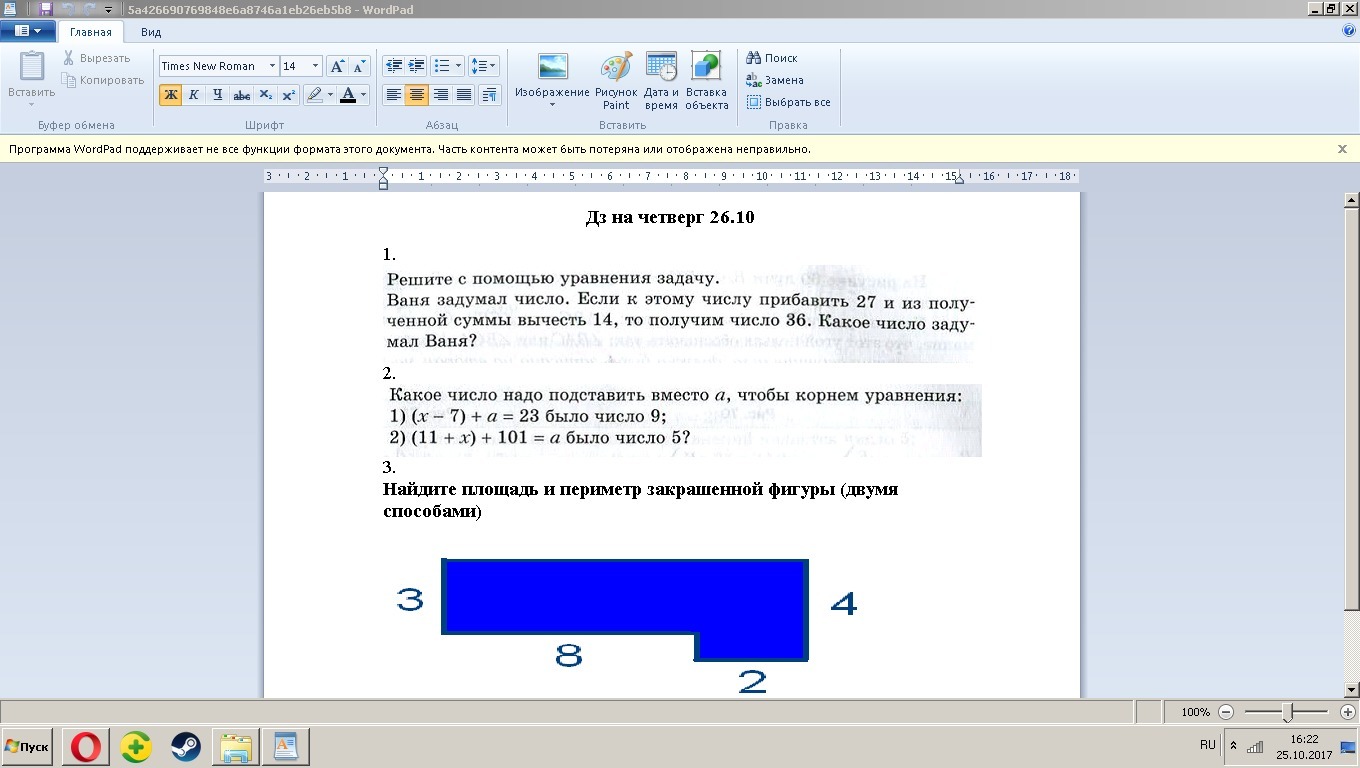Open the file explorer taskbar icon

coord(236,747)
